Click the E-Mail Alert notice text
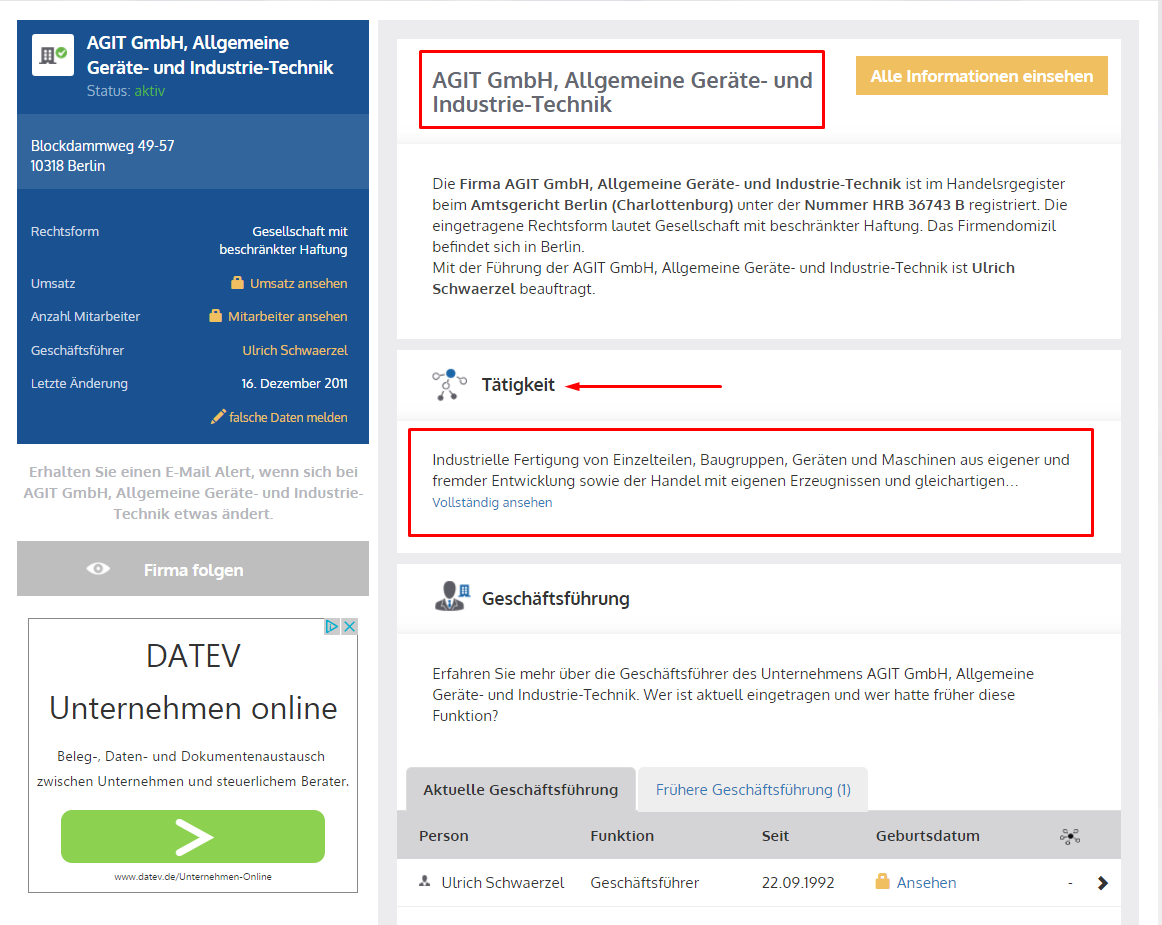Image resolution: width=1162 pixels, height=925 pixels. [193, 493]
